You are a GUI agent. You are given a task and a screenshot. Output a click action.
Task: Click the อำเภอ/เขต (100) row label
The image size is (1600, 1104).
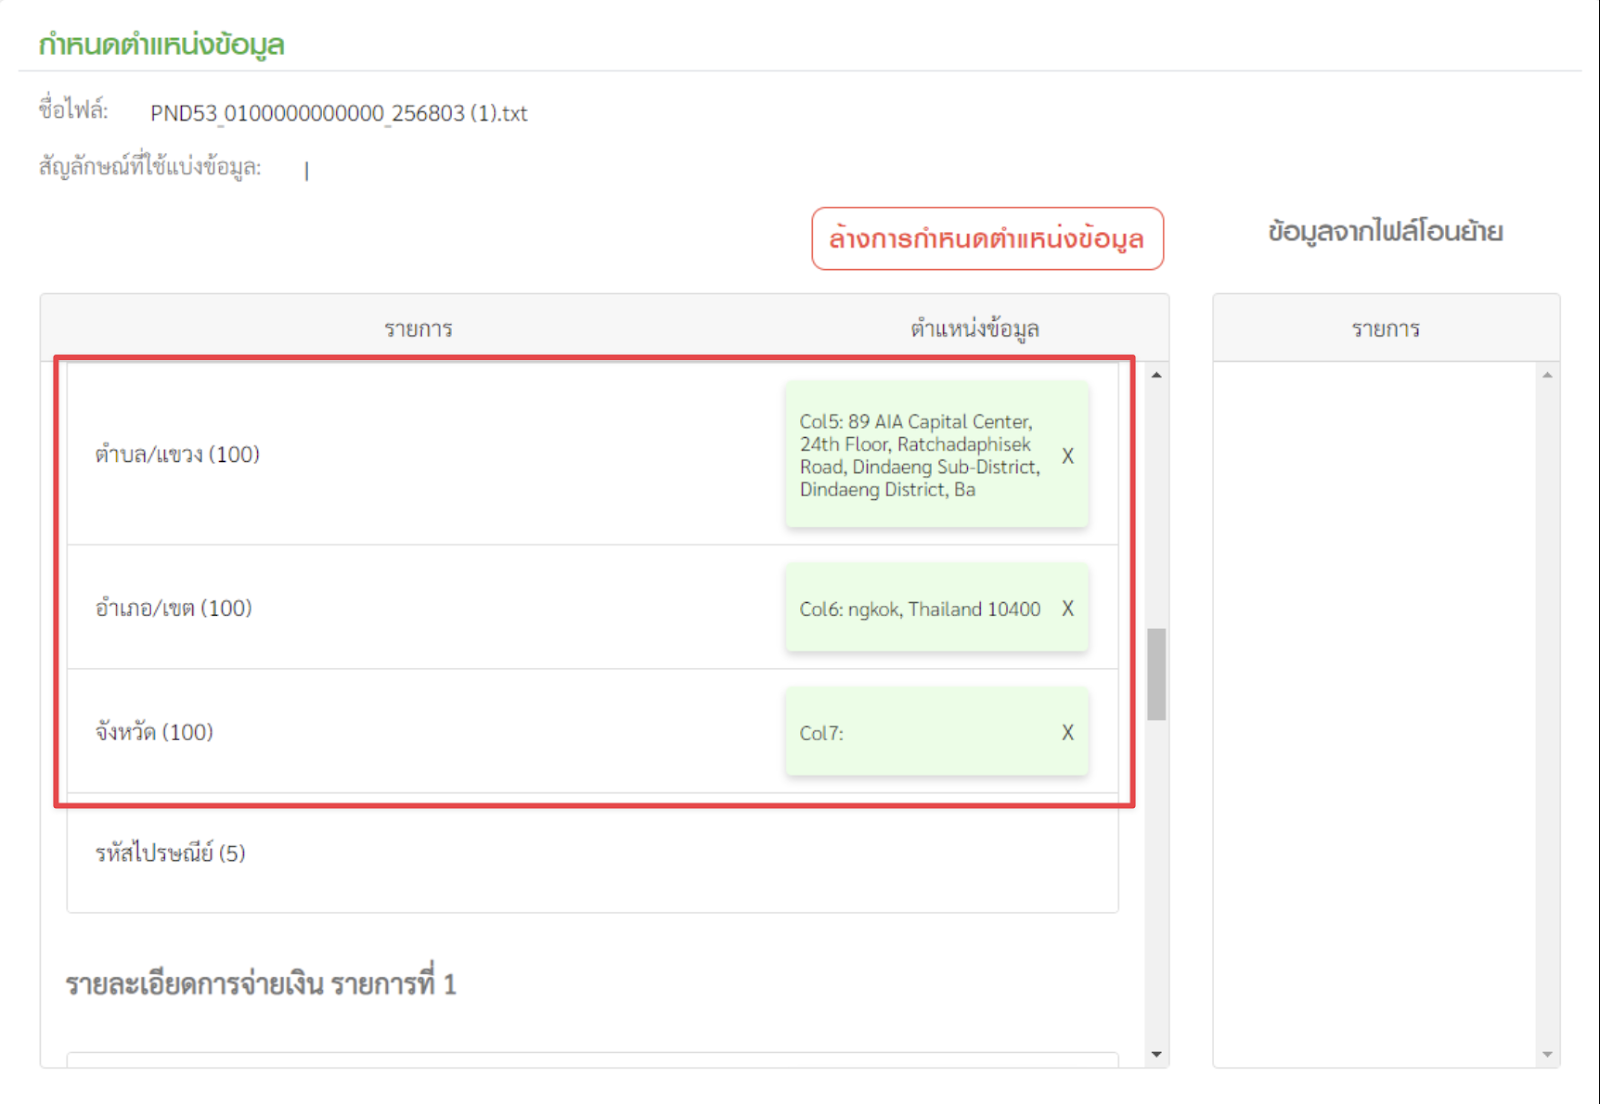click(174, 609)
